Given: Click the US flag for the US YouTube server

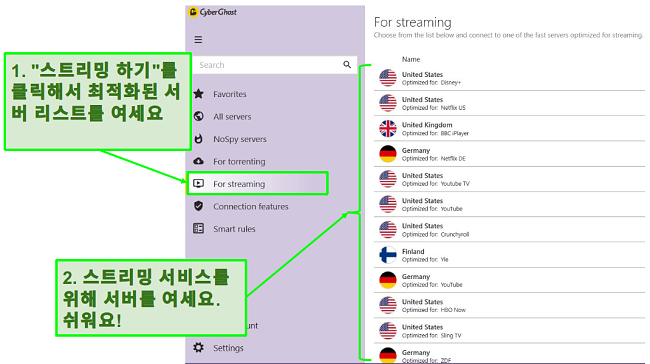Looking at the screenshot, I should tap(388, 204).
